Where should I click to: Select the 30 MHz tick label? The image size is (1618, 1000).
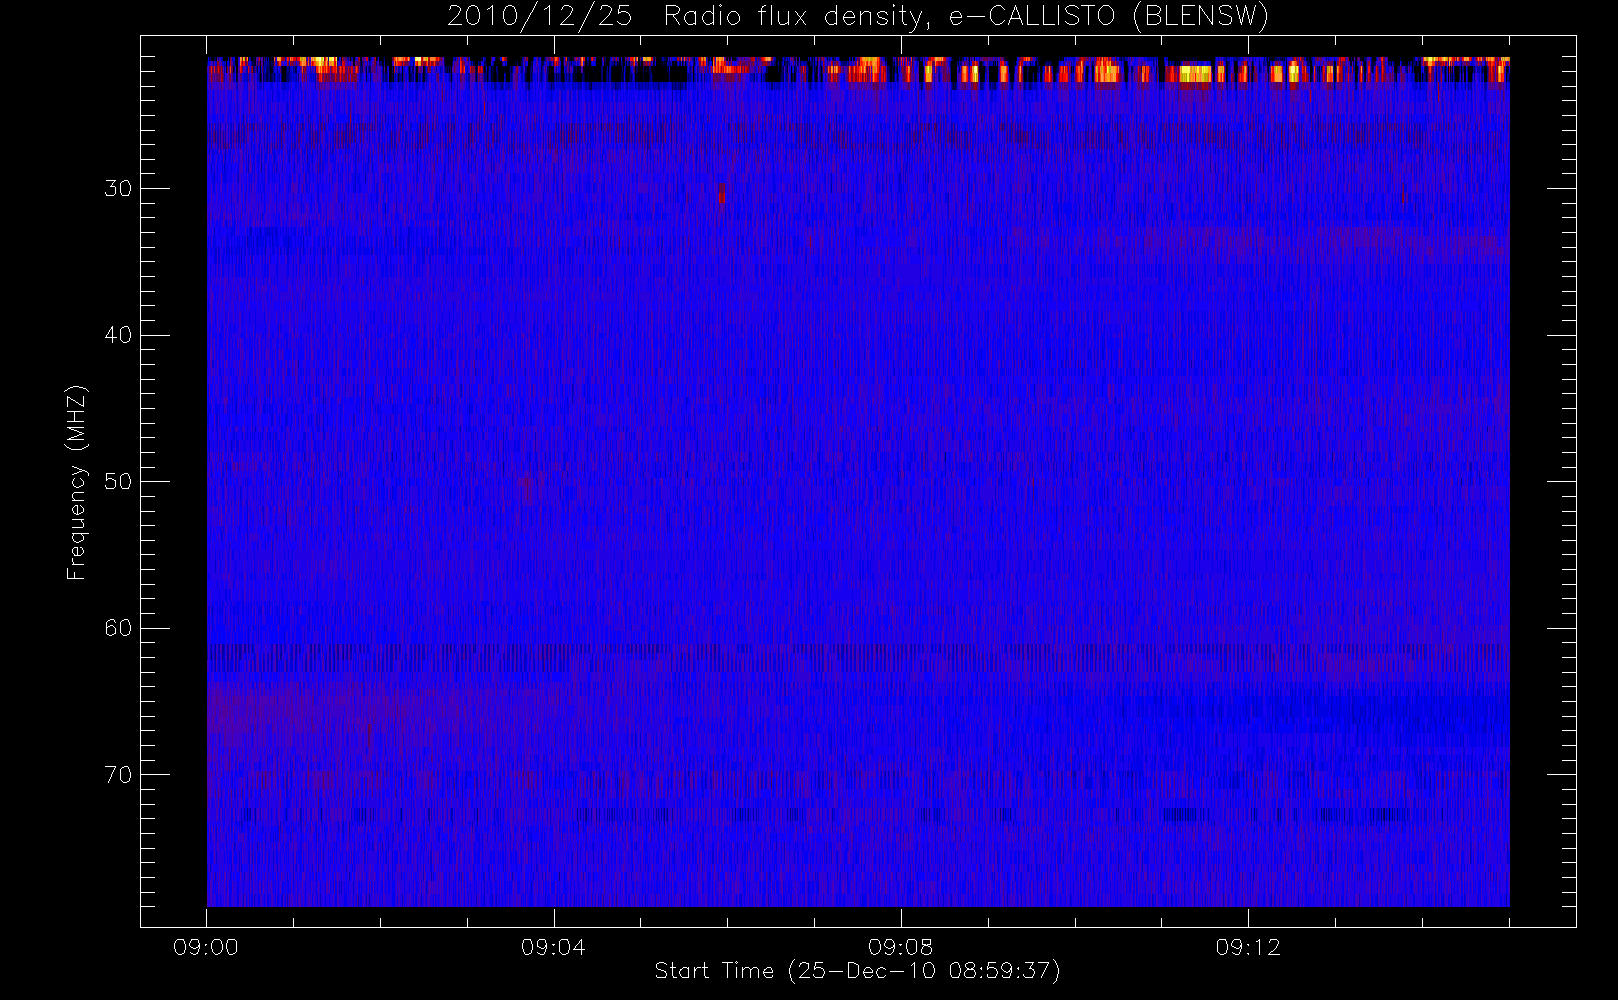click(x=118, y=188)
